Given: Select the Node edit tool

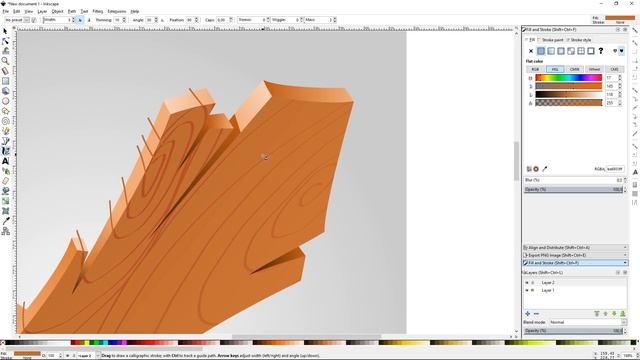Looking at the screenshot, I should point(5,41).
